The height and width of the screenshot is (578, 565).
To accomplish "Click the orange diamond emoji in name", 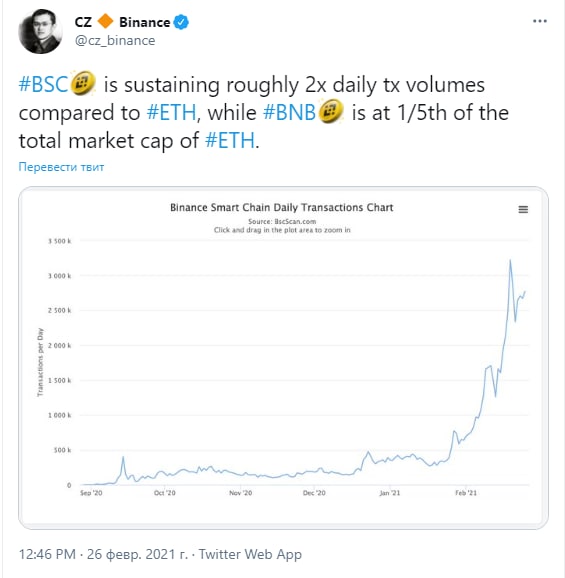I will pos(105,21).
